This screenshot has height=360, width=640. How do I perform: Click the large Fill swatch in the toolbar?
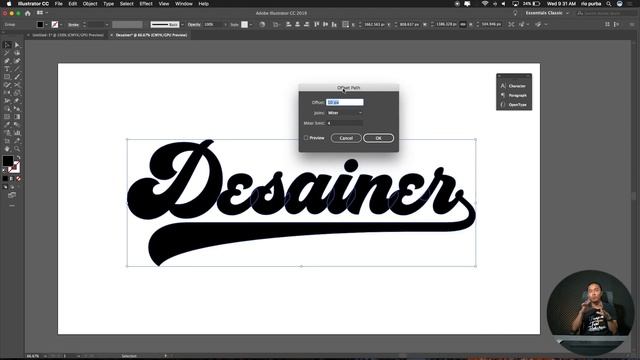8,161
